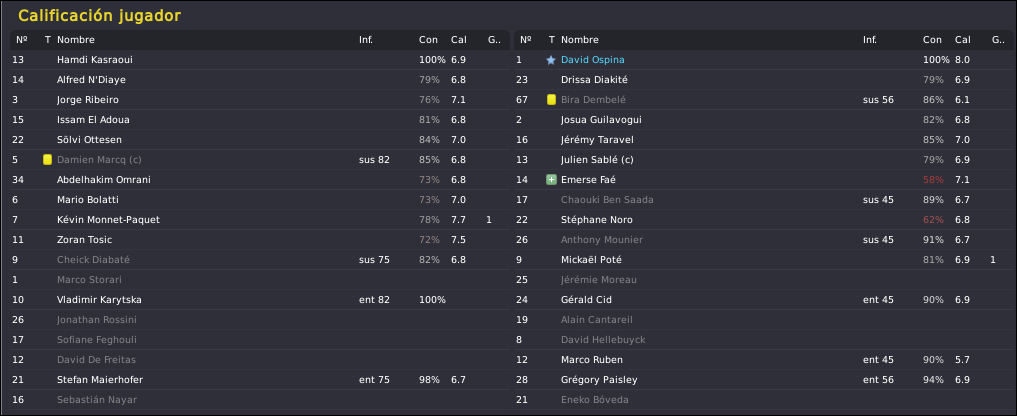This screenshot has width=1017, height=416.
Task: Select Marco Ruben's row
Action: 592,360
